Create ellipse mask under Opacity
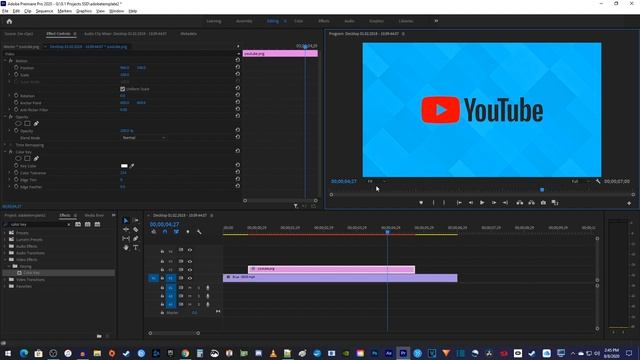This screenshot has height=360, width=640. point(18,124)
